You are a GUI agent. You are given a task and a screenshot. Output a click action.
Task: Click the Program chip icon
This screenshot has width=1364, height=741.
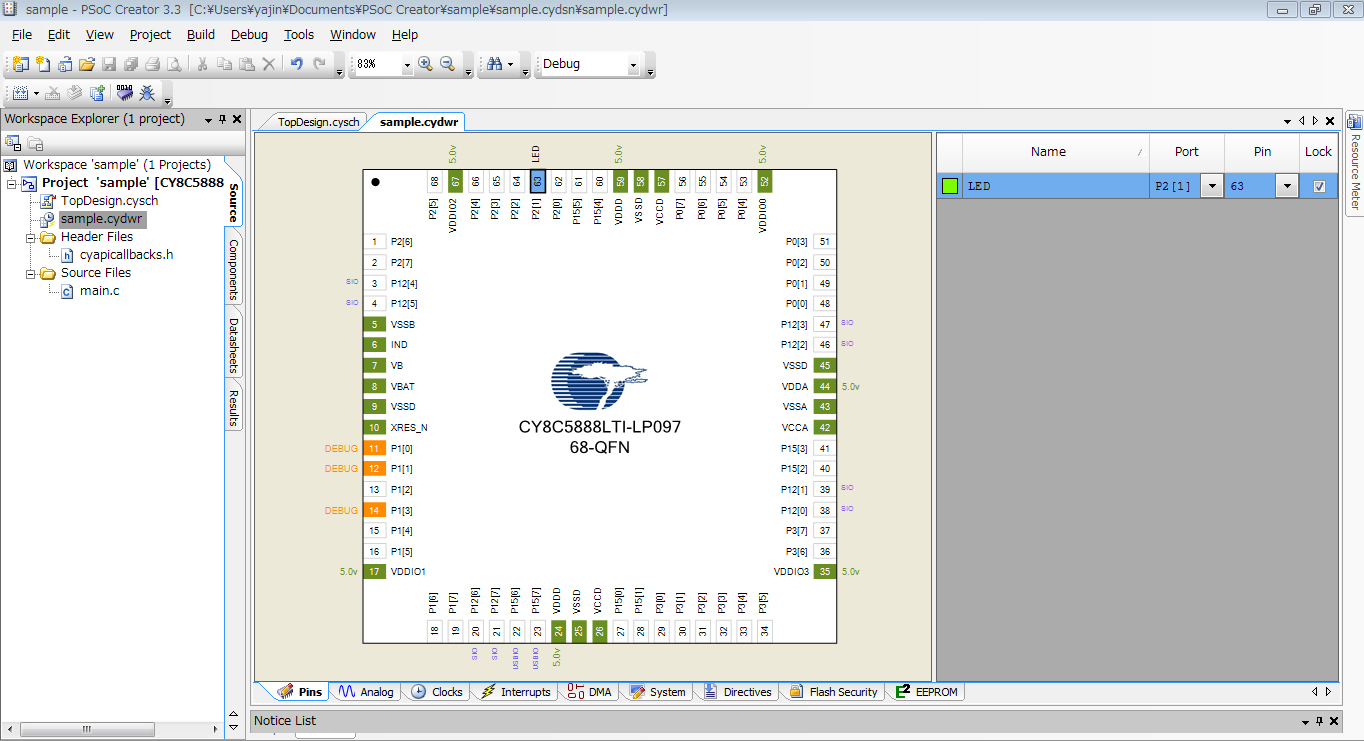[x=125, y=93]
